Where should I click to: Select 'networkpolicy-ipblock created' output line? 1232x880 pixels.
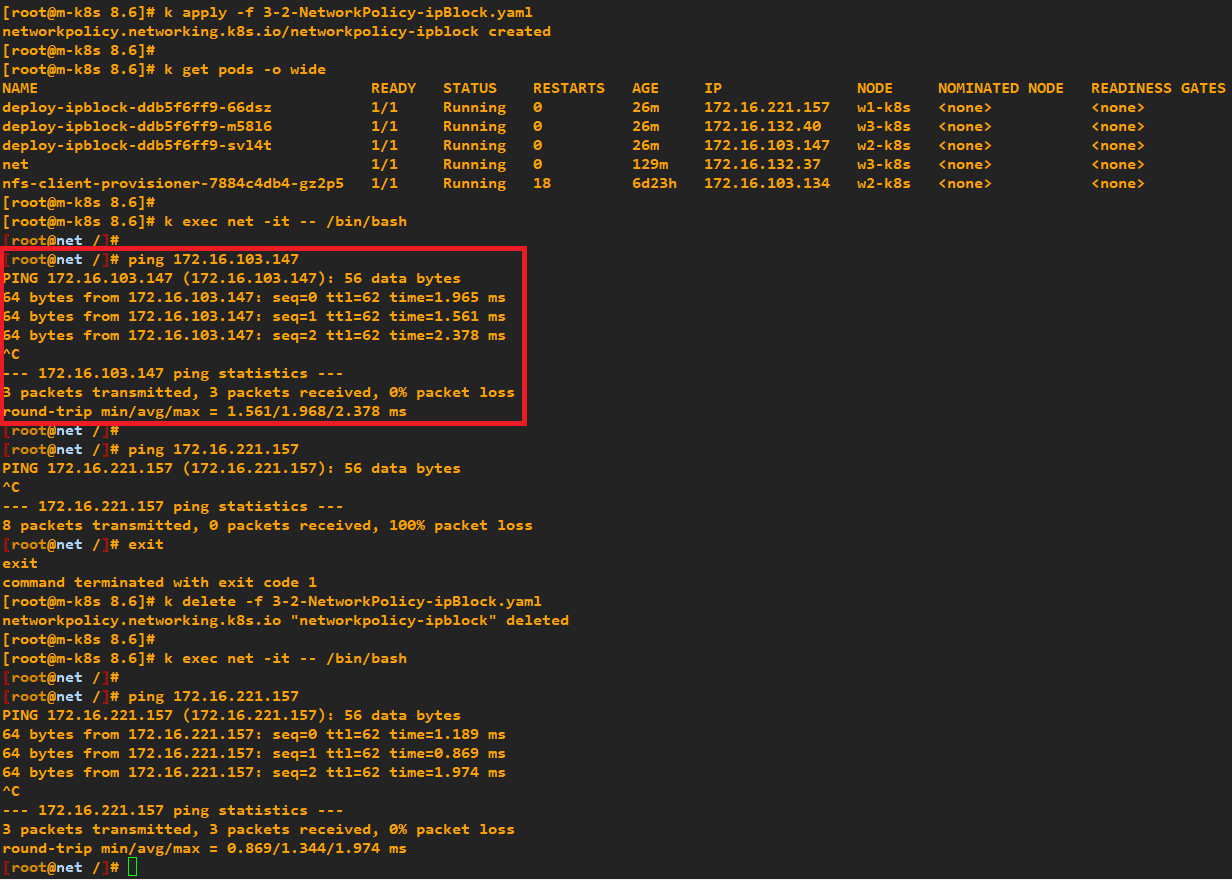276,31
